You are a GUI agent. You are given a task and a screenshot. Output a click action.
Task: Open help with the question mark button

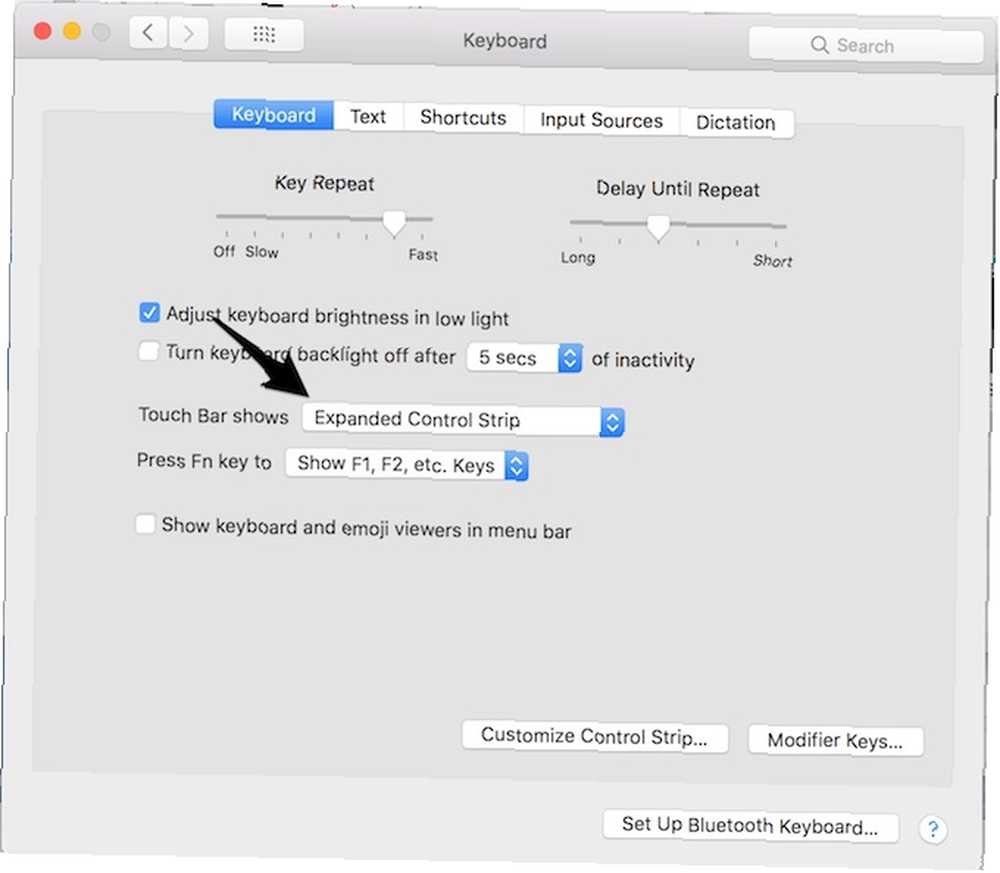(x=932, y=829)
